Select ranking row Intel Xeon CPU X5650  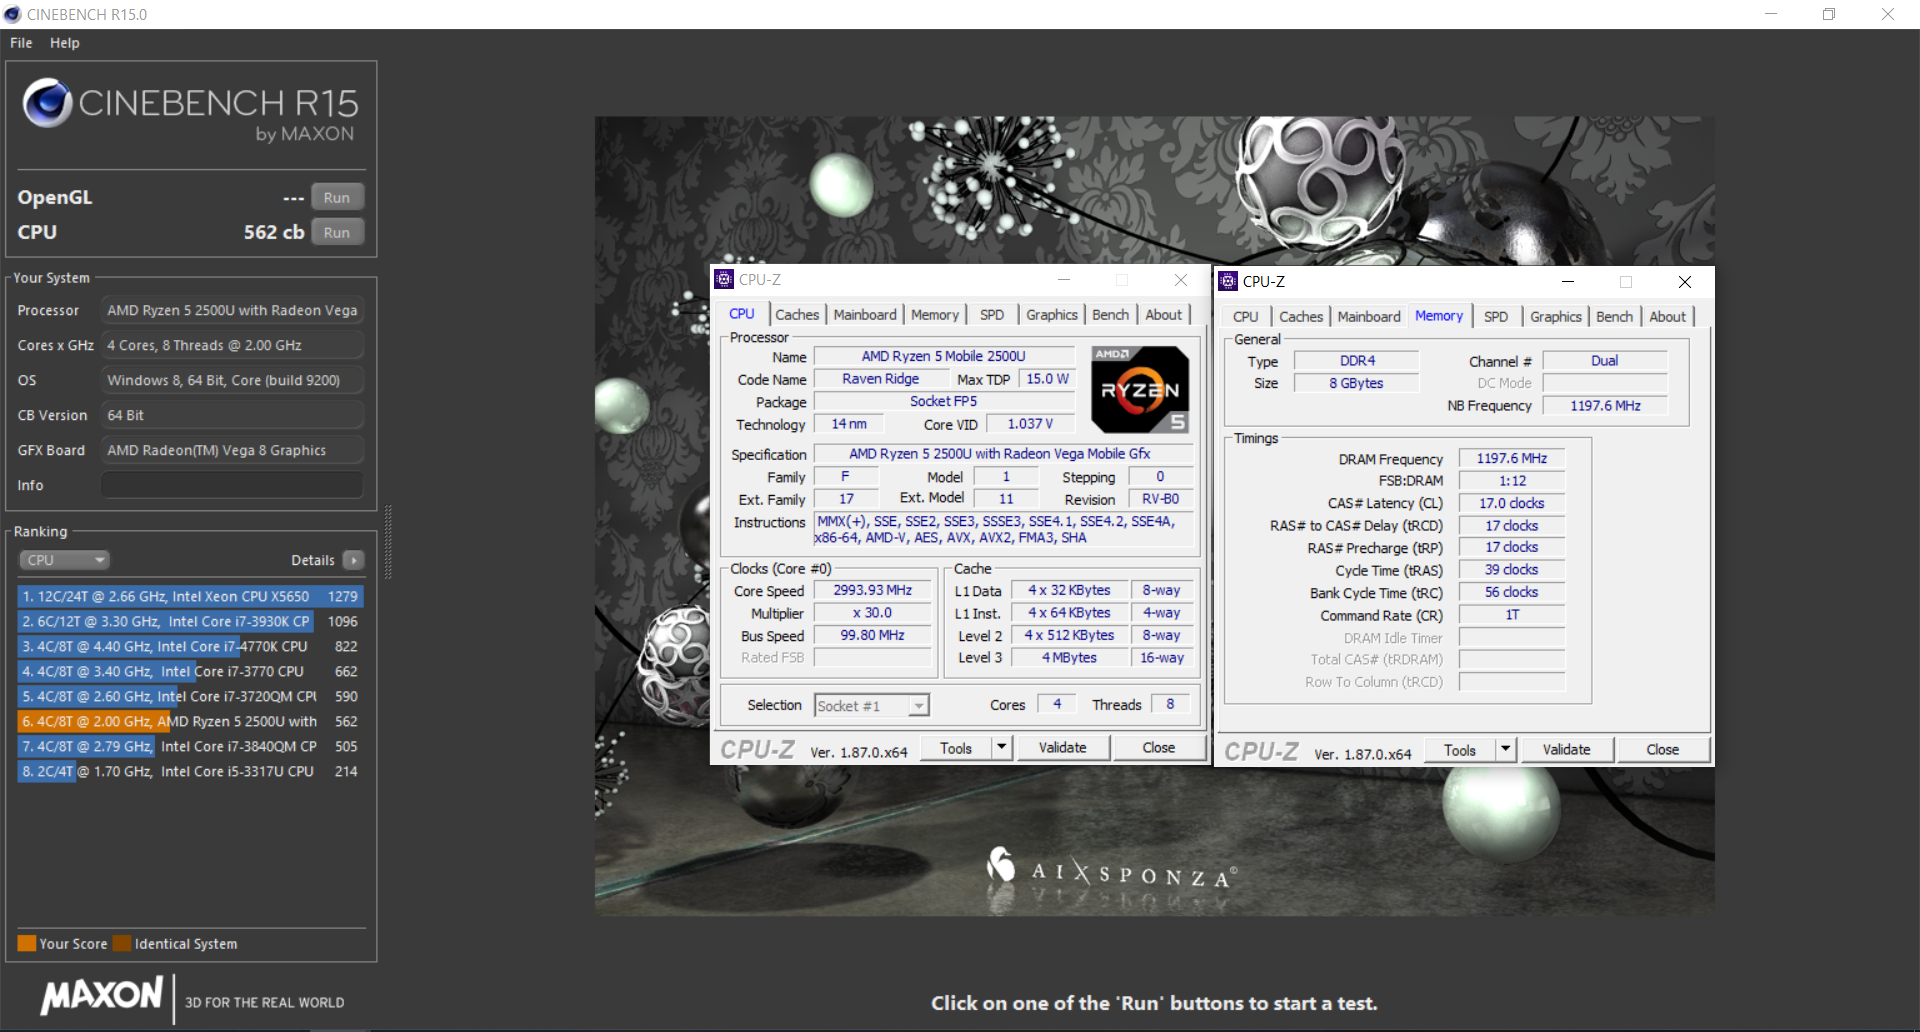[190, 596]
